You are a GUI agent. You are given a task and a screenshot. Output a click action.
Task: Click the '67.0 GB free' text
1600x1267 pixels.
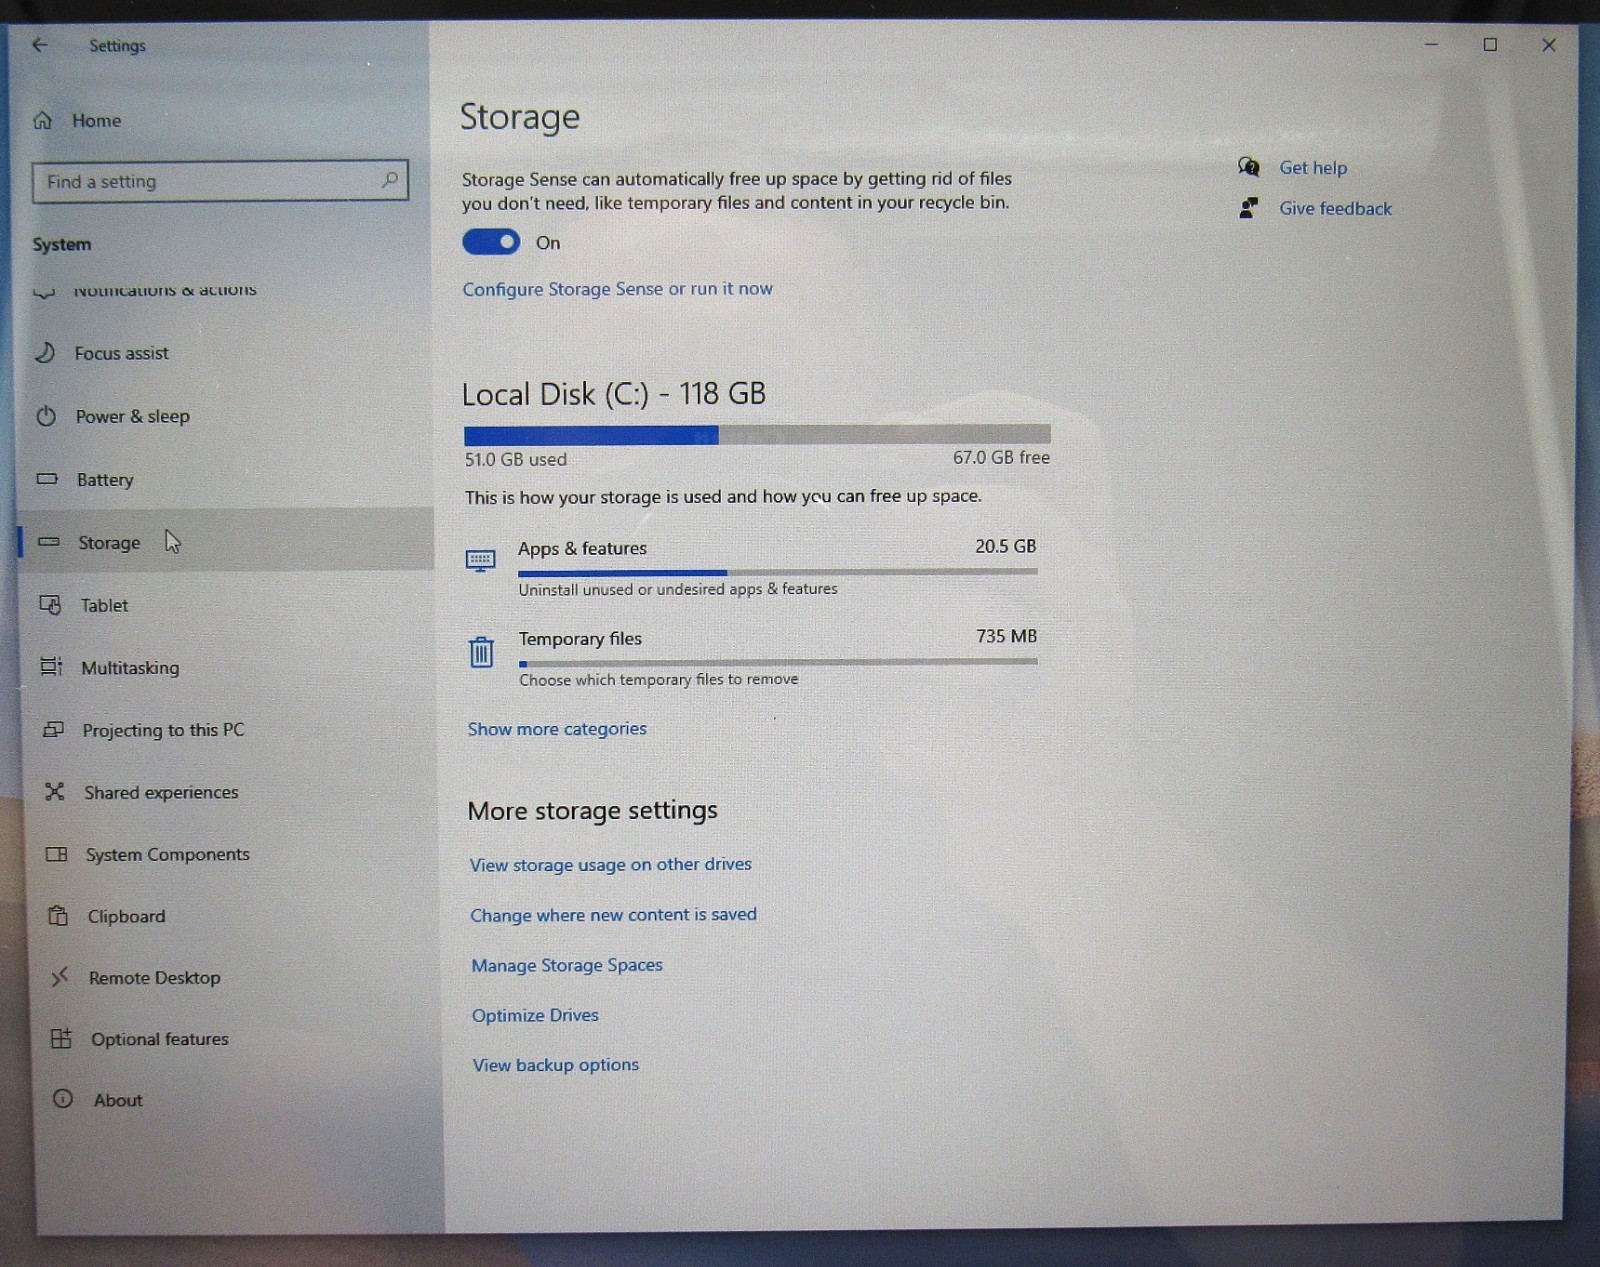[x=1001, y=457]
